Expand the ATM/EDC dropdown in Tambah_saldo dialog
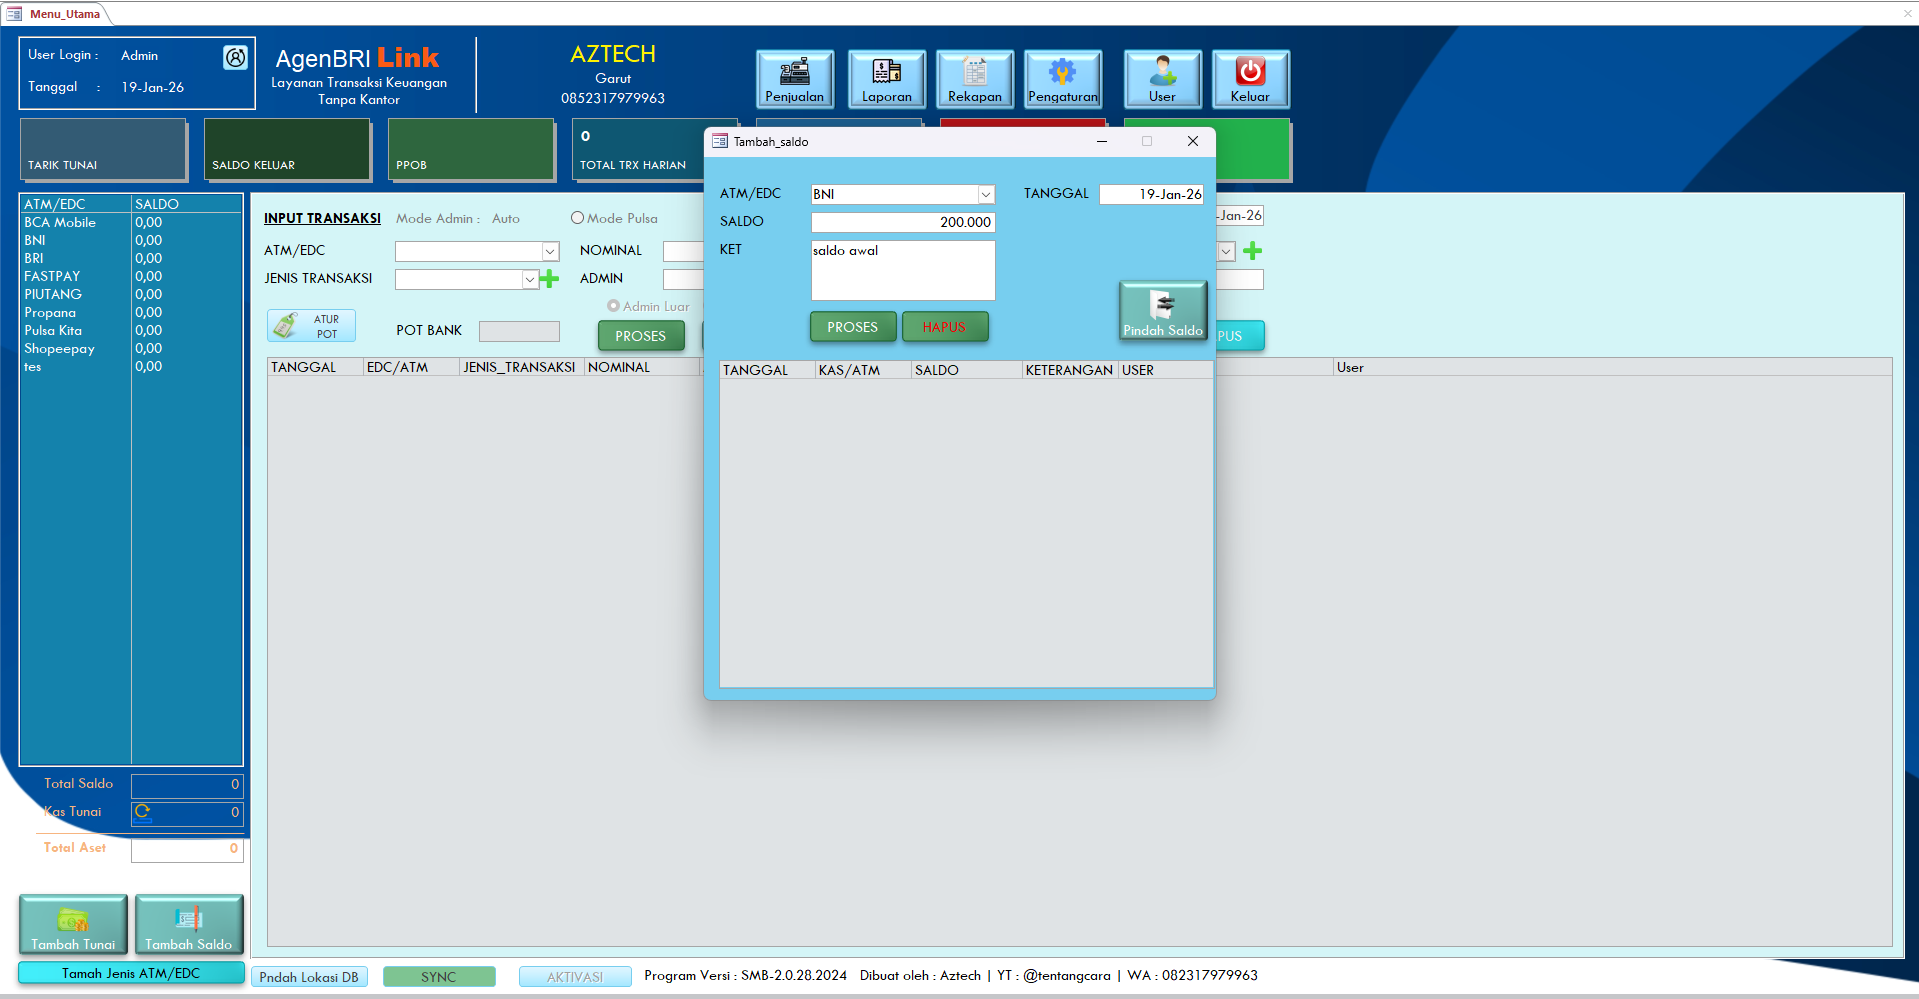This screenshot has width=1919, height=999. click(985, 195)
